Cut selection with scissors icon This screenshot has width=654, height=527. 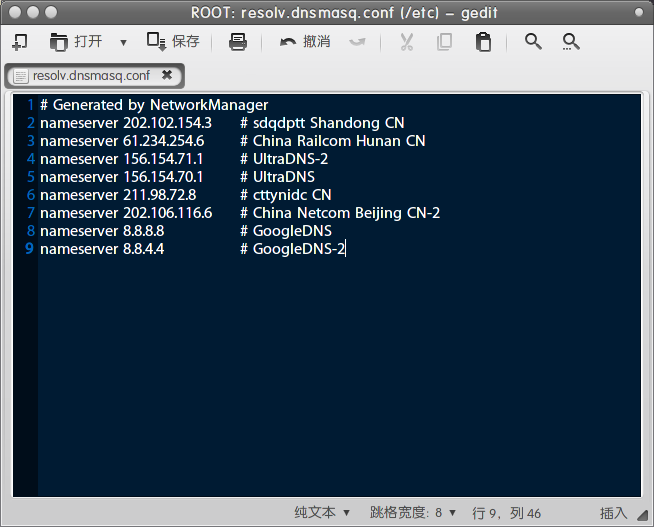tap(407, 42)
